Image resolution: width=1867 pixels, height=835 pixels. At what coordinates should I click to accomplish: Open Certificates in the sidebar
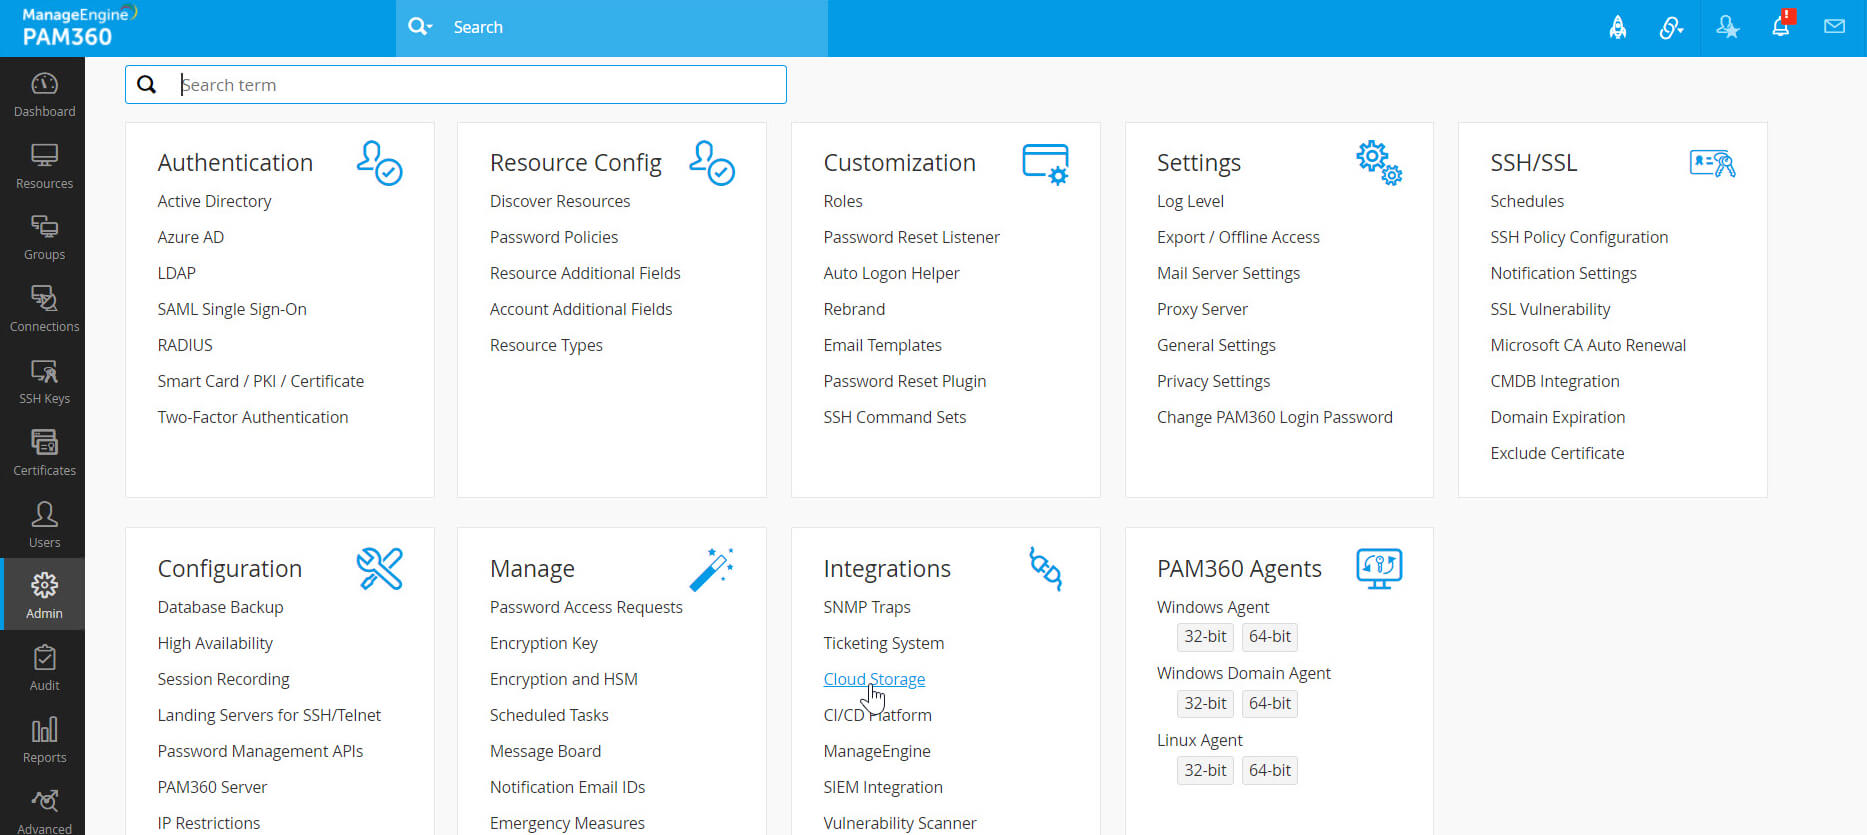(x=44, y=454)
